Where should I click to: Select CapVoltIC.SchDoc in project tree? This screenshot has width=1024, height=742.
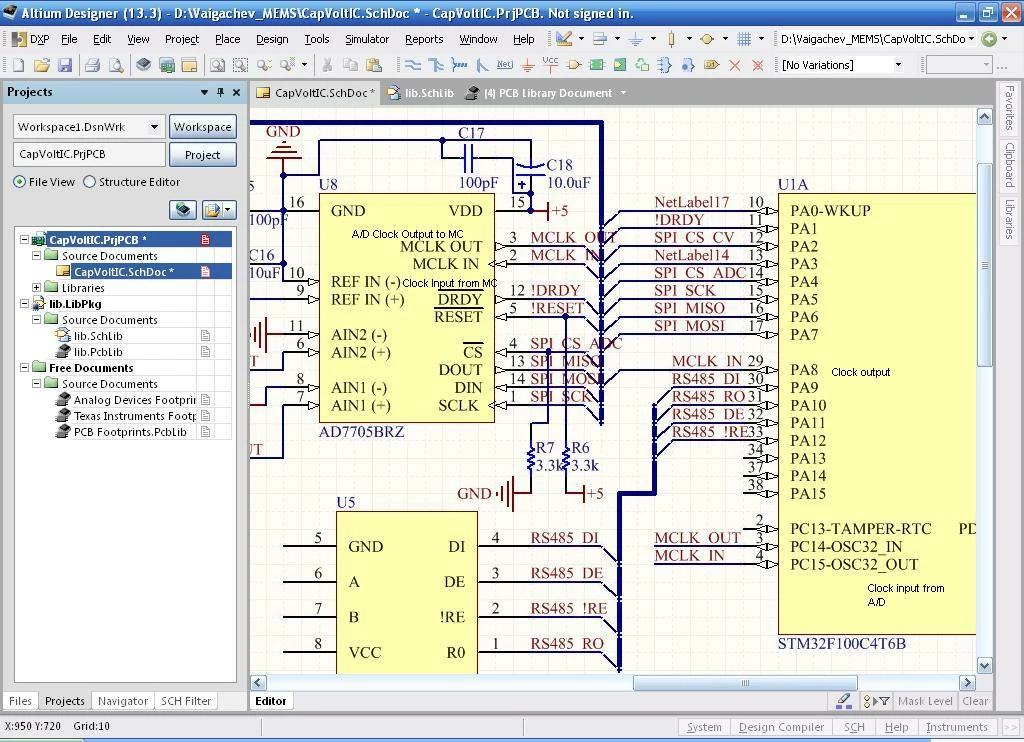[x=123, y=272]
